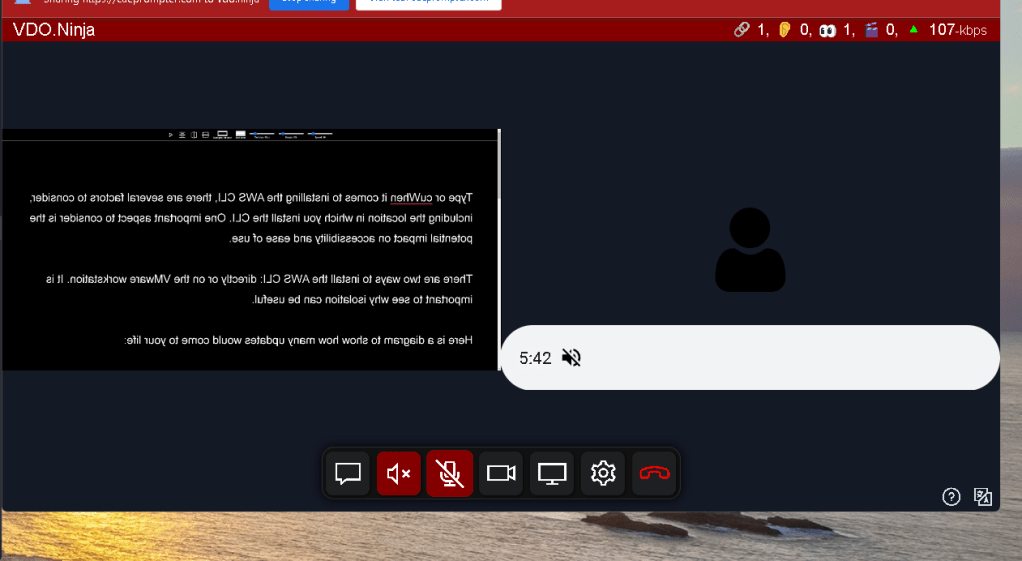
Task: Click the 107-kbps bitrate readout
Action: [957, 30]
